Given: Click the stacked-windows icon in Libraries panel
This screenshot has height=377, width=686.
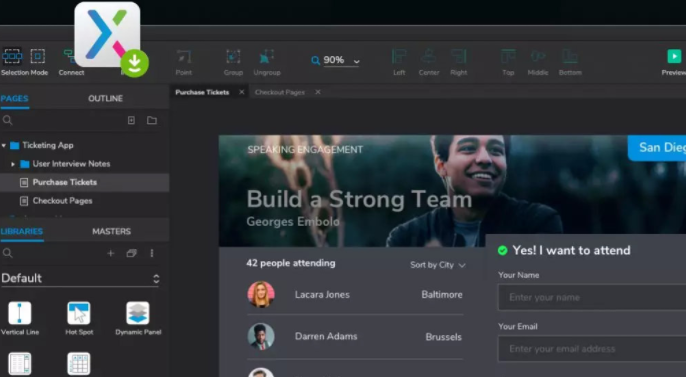Looking at the screenshot, I should click(x=131, y=253).
